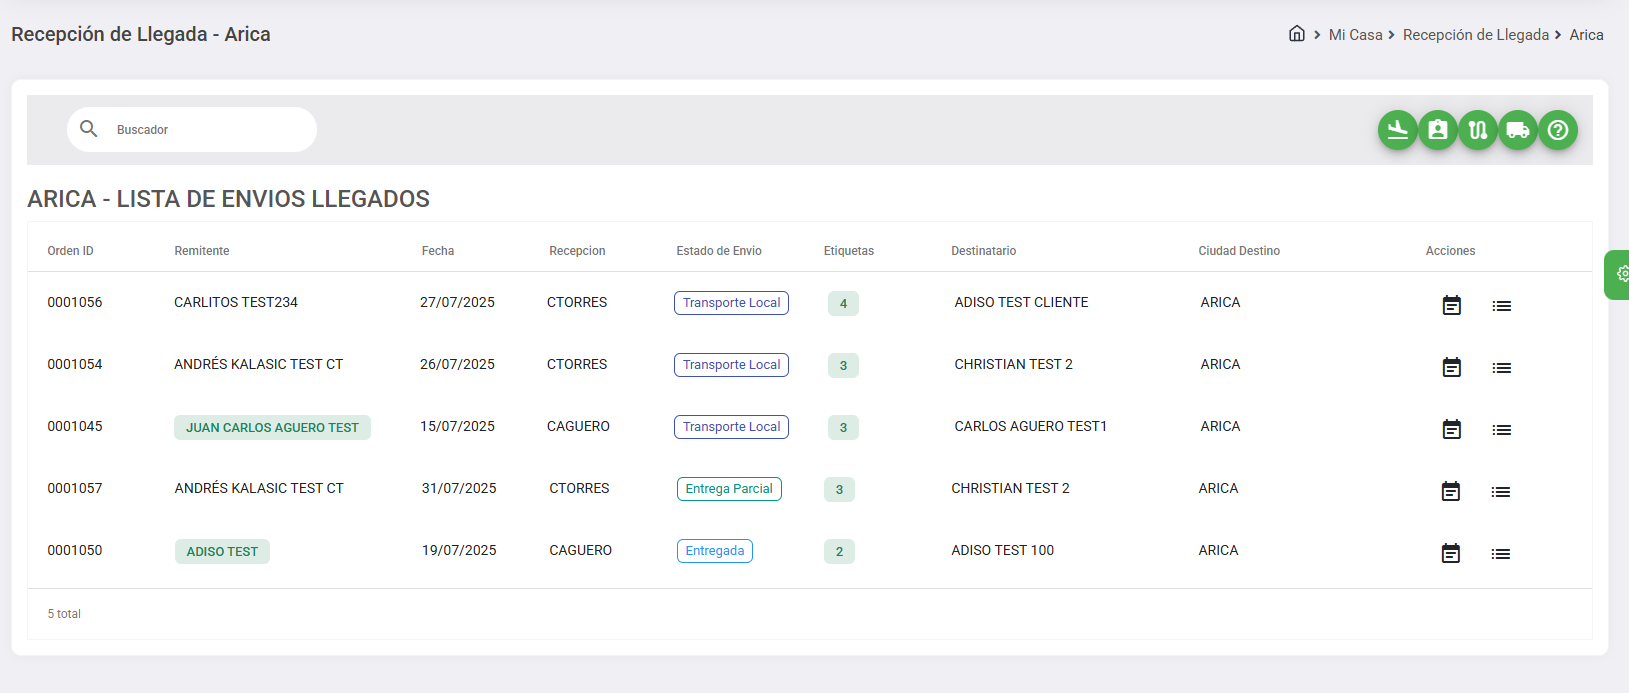Viewport: 1629px width, 693px height.
Task: Open Recepción de Llegada breadcrumb link
Action: (x=1475, y=35)
